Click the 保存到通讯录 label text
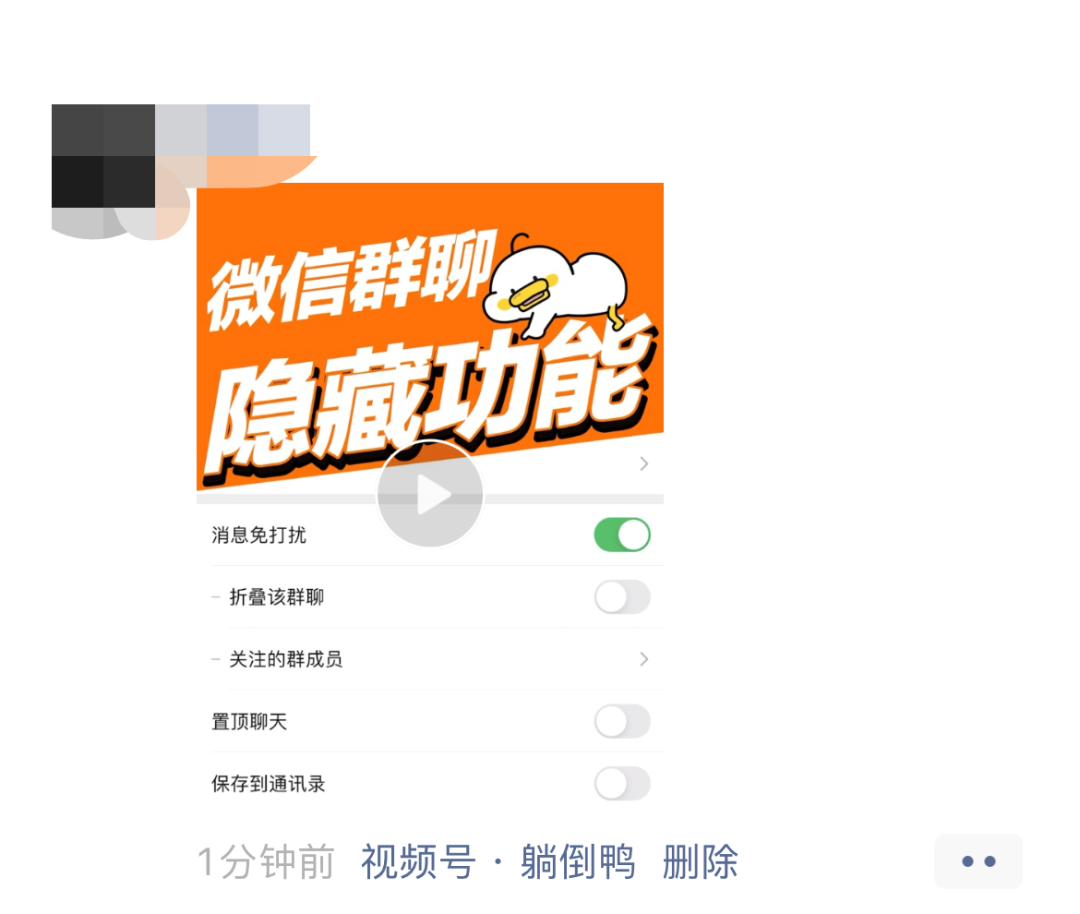The width and height of the screenshot is (1080, 914). tap(268, 783)
